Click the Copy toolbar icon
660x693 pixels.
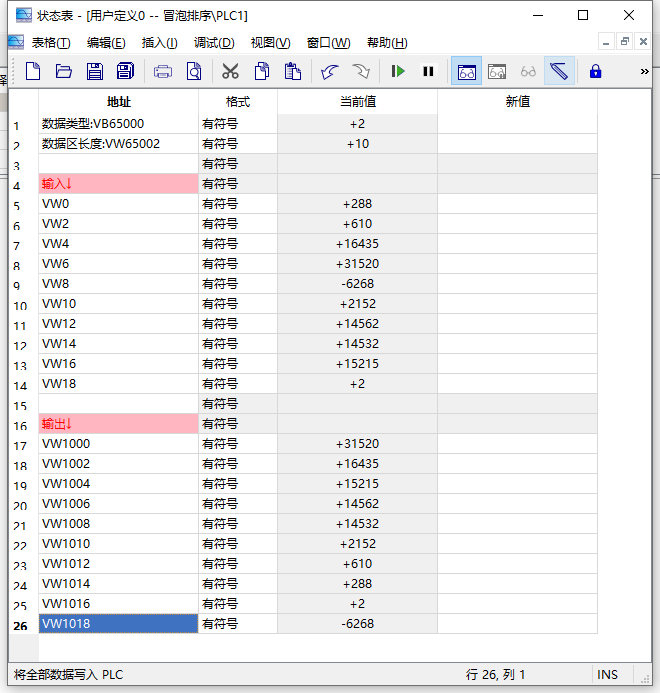click(262, 71)
